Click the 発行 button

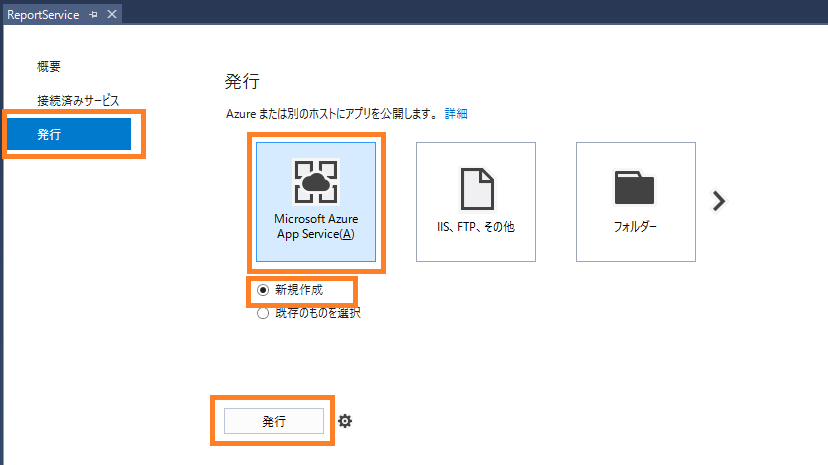[274, 421]
